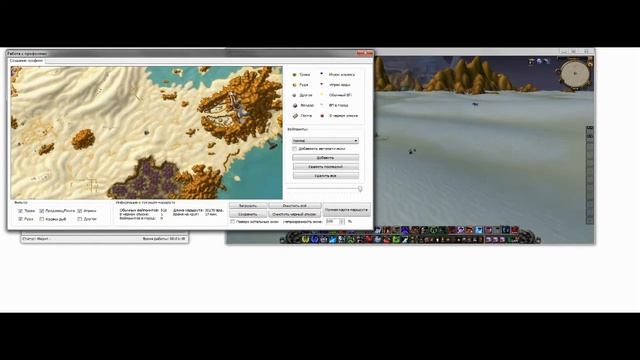Image resolution: width=640 pixels, height=360 pixels.
Task: Click the opacity field spinner arrows
Action: (x=342, y=222)
